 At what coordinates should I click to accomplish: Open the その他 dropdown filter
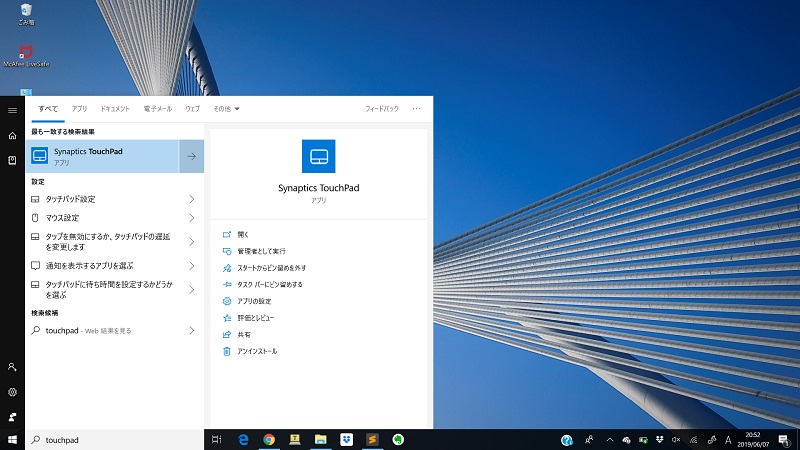pyautogui.click(x=226, y=109)
